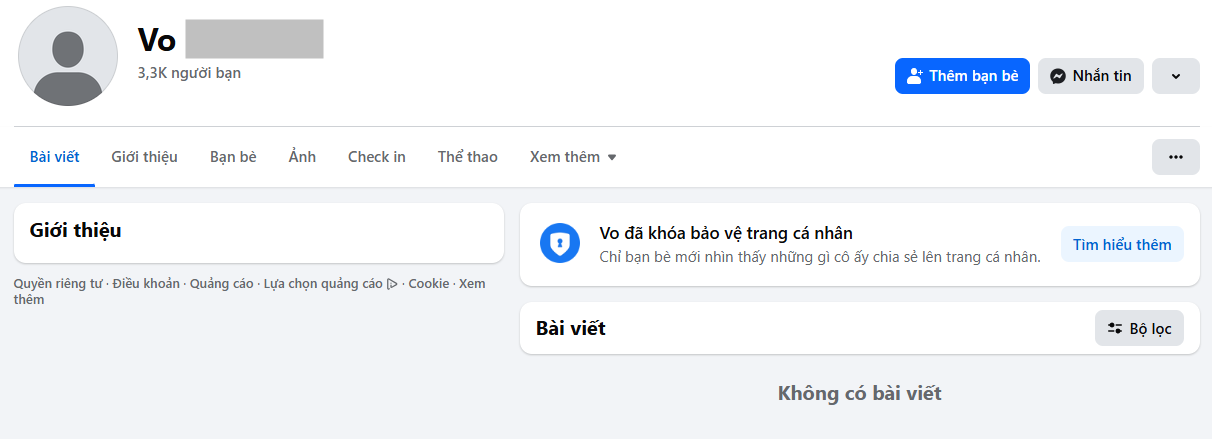
Task: Click the Tìm hiểu thêm button
Action: [1122, 245]
